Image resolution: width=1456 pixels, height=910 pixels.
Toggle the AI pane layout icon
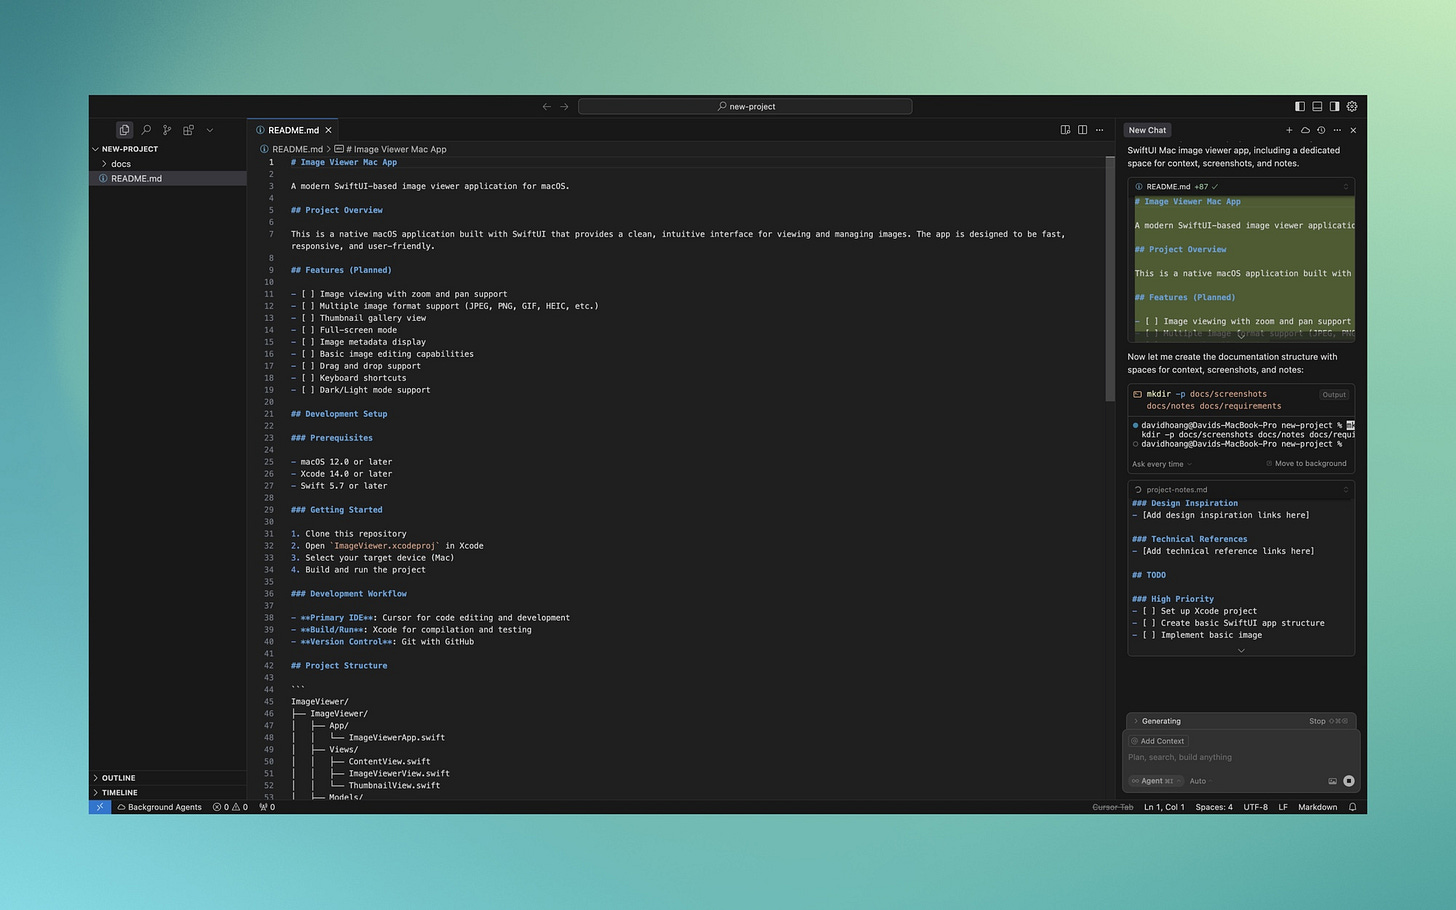(x=1334, y=106)
